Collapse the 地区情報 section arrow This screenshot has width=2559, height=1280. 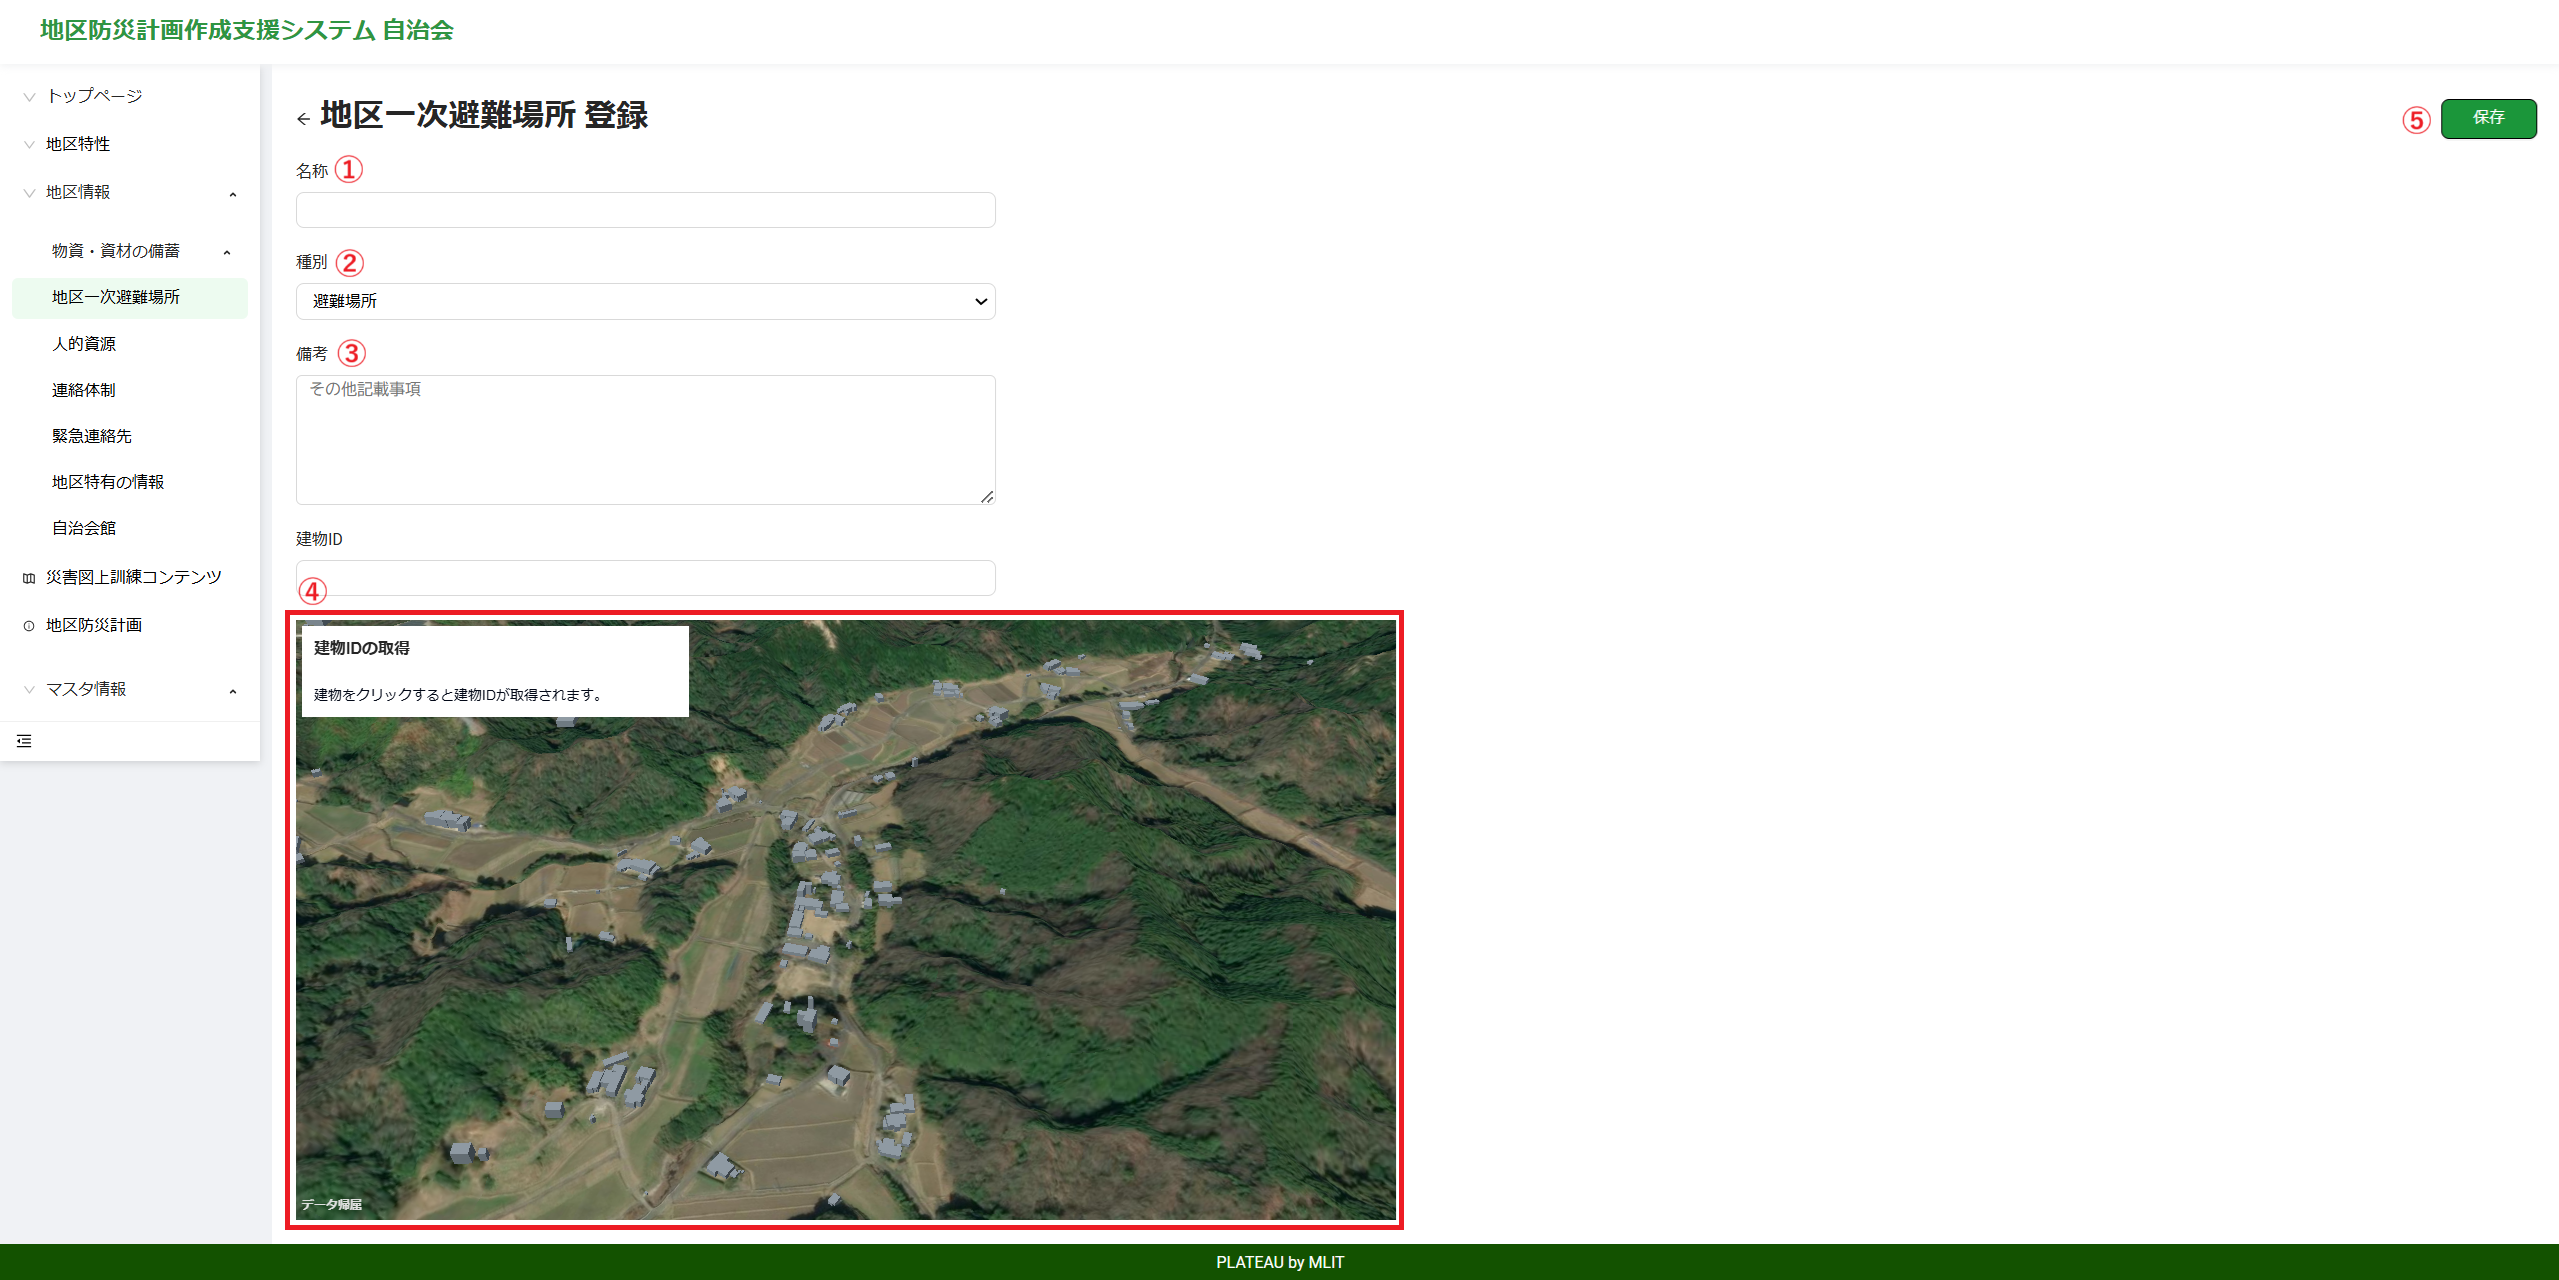pos(233,194)
